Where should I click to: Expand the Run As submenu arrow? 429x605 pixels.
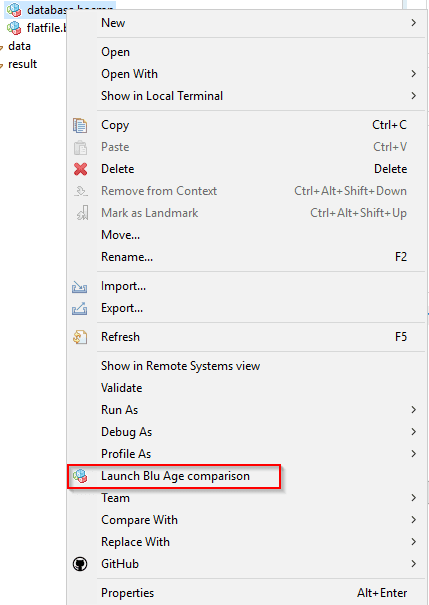click(414, 410)
